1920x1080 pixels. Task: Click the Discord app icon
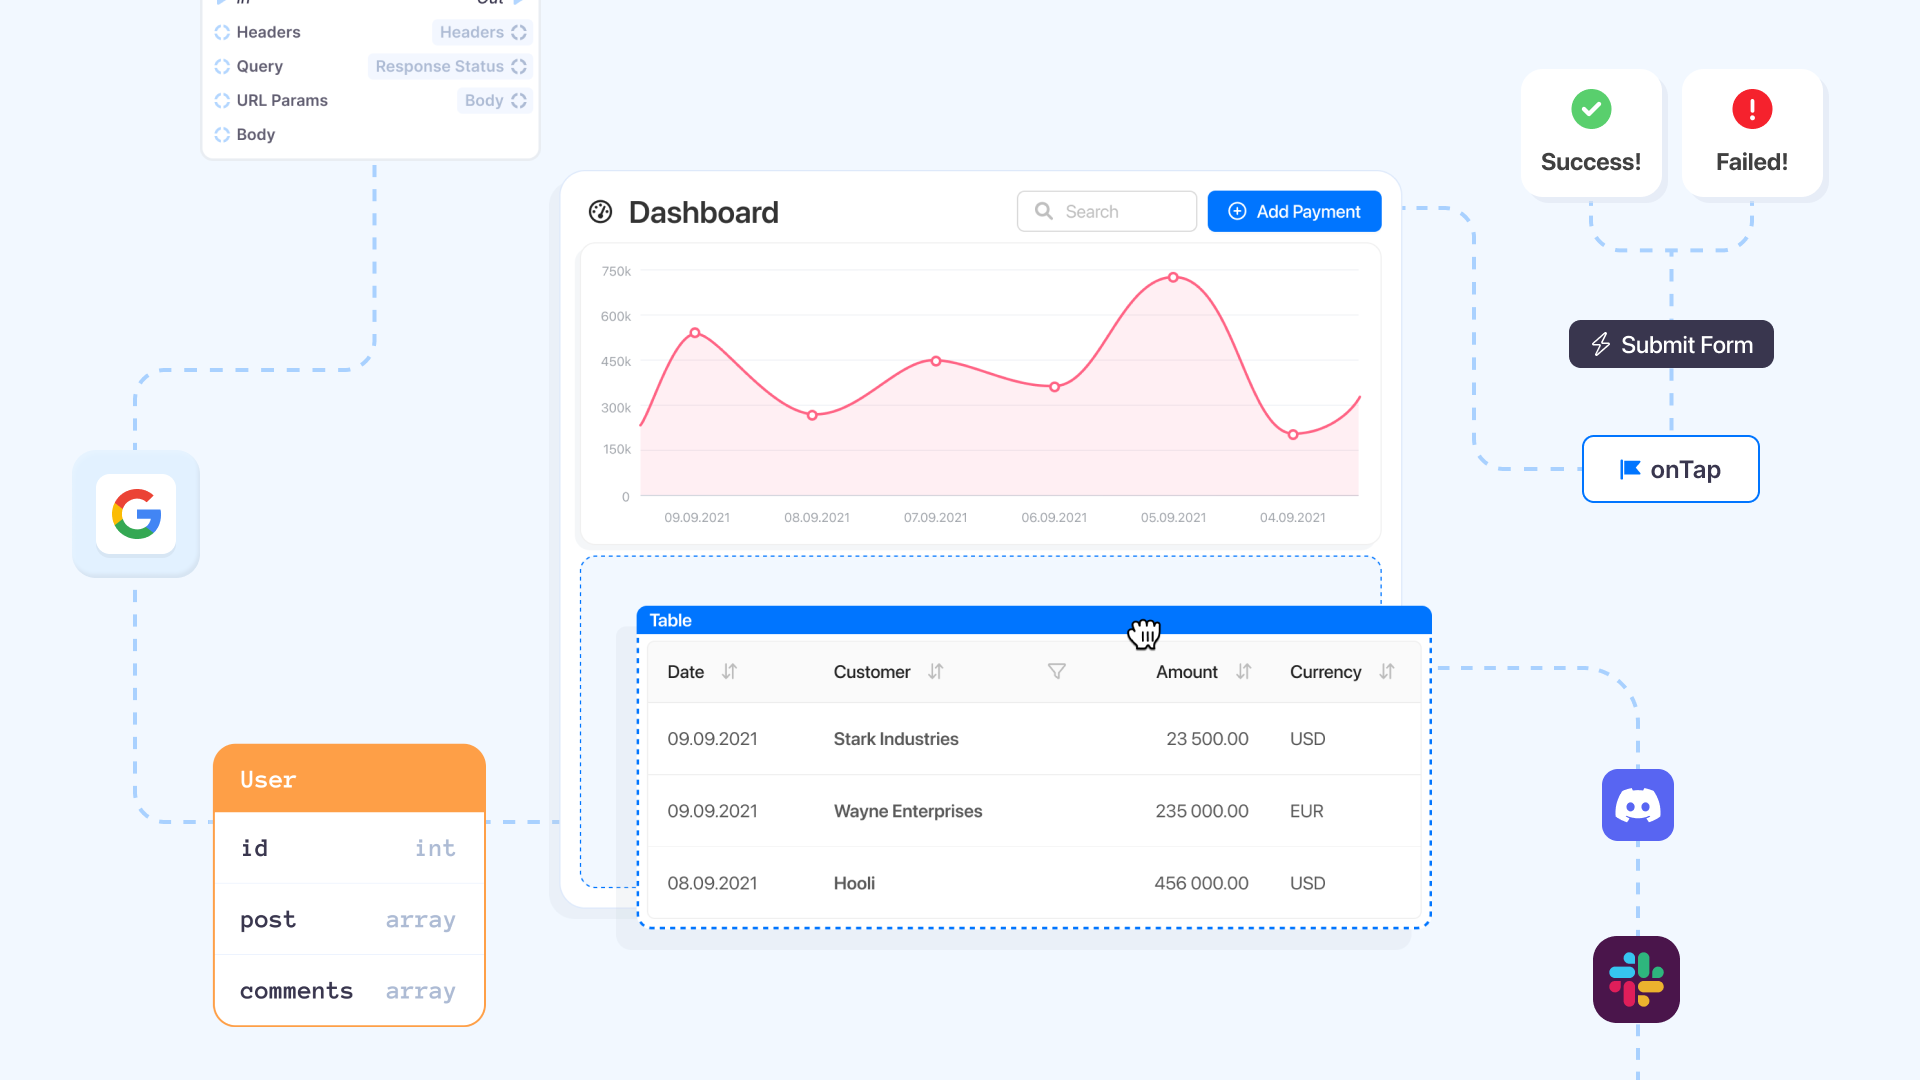1637,805
